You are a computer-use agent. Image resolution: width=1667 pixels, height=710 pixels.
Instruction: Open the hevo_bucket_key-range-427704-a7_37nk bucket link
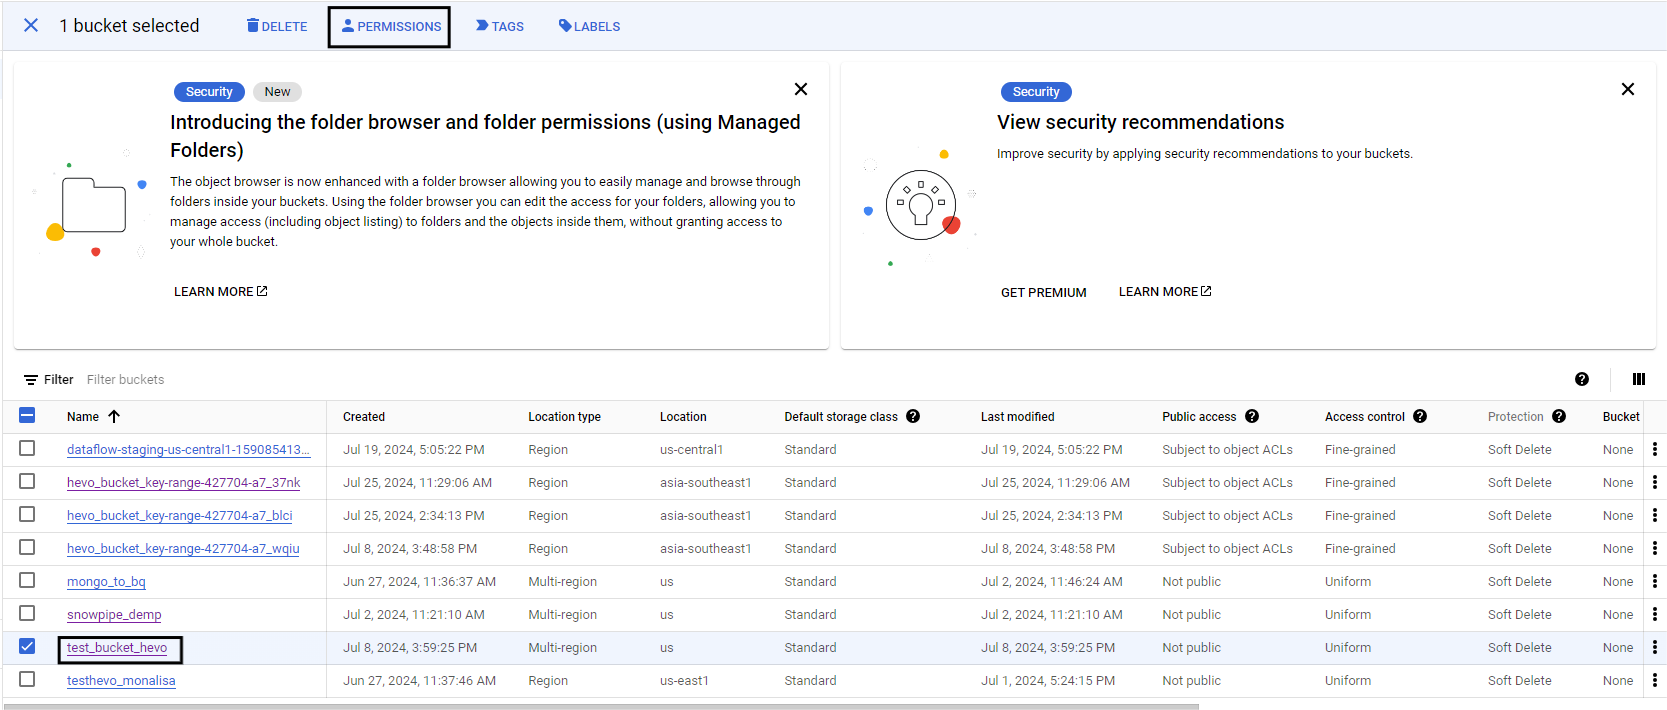[x=183, y=483]
